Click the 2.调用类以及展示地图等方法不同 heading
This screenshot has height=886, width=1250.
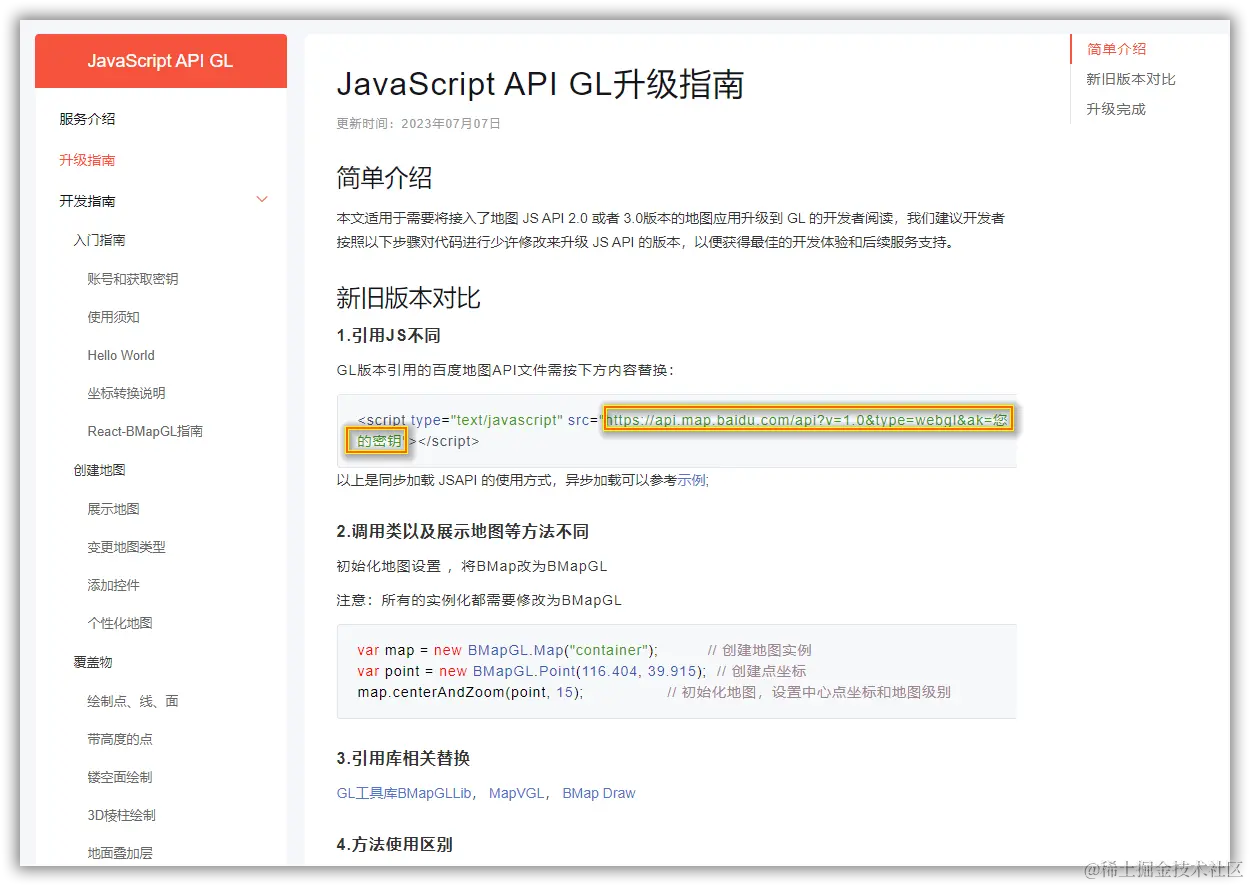(463, 531)
